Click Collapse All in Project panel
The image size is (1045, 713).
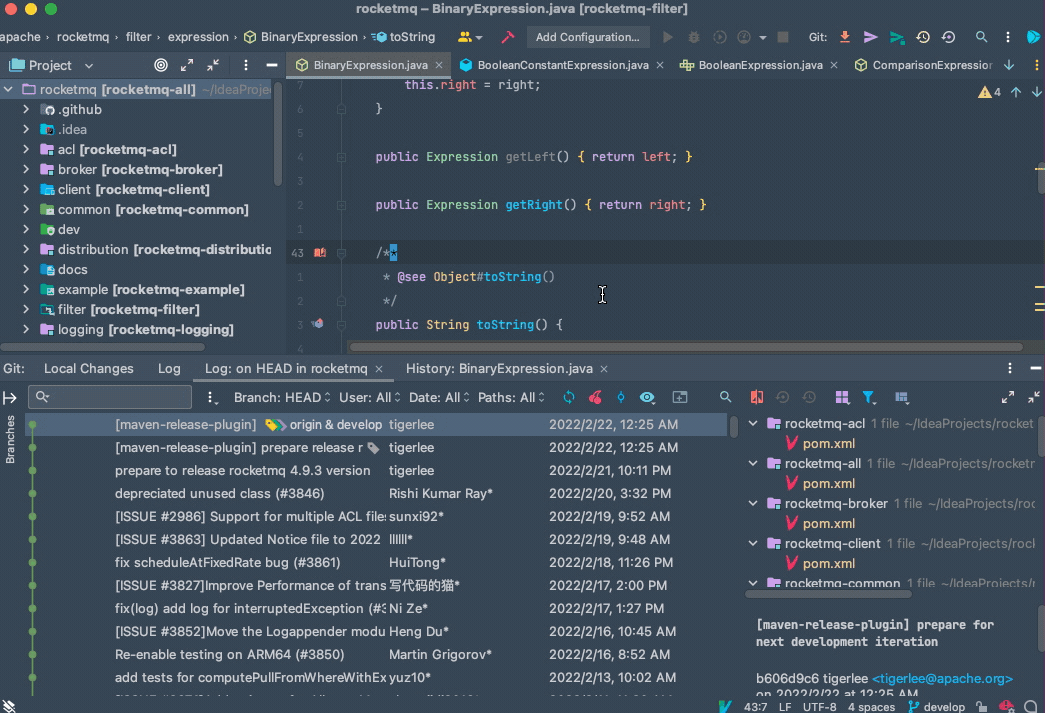213,65
